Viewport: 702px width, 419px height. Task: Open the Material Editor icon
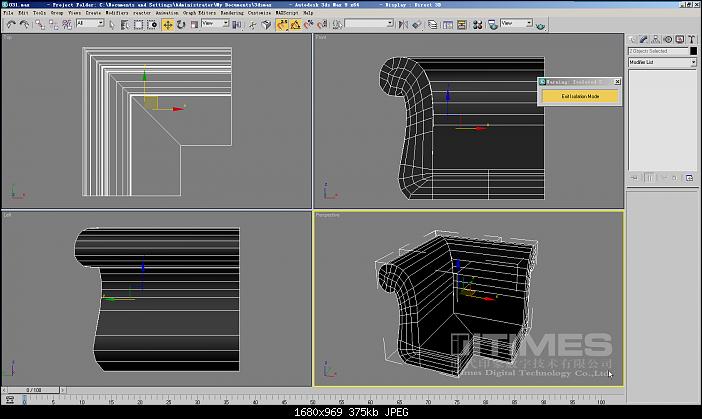coord(478,25)
